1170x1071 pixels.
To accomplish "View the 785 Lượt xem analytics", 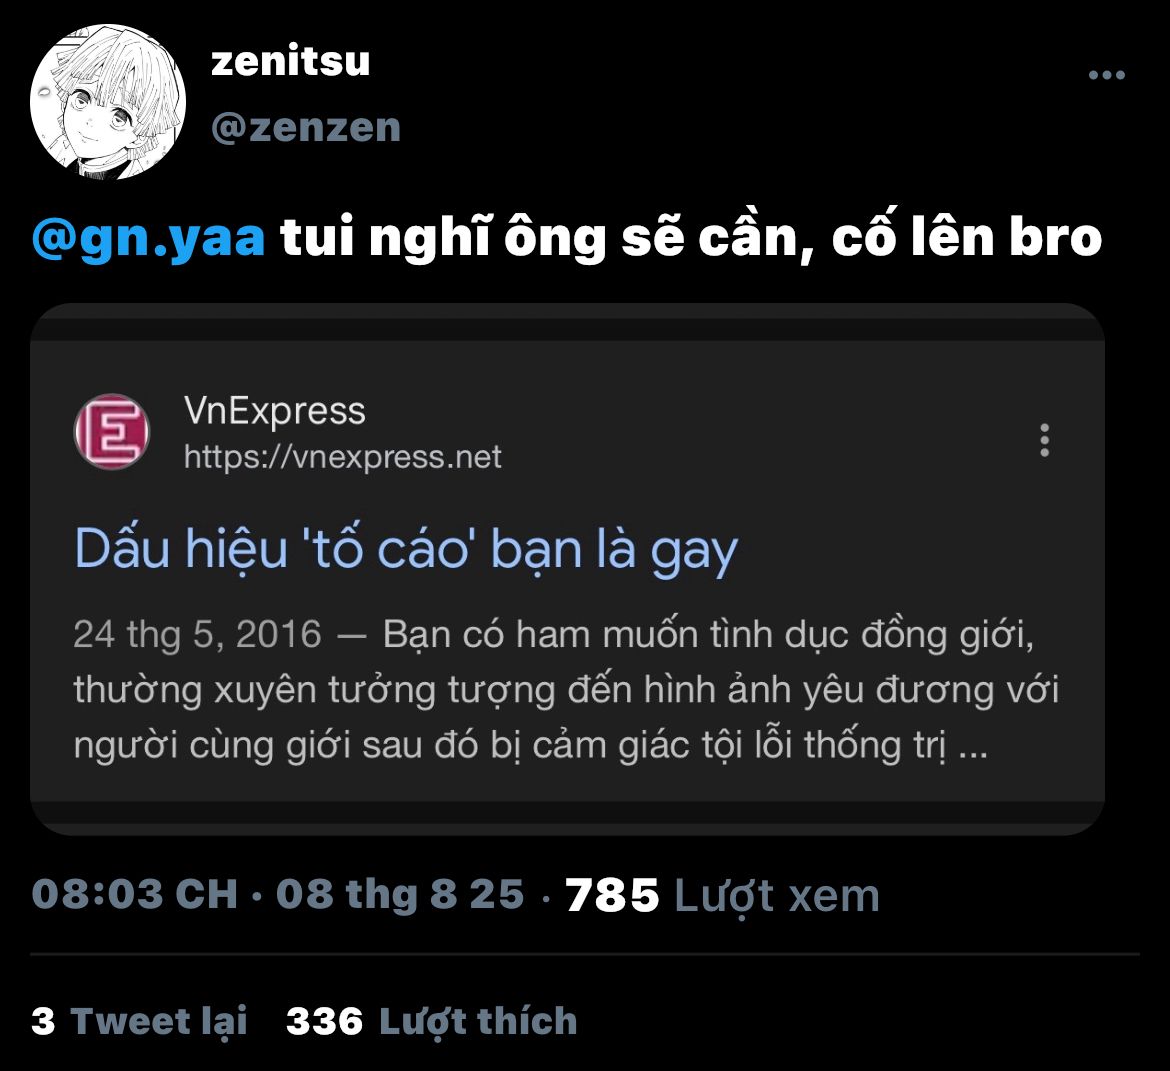I will point(722,895).
